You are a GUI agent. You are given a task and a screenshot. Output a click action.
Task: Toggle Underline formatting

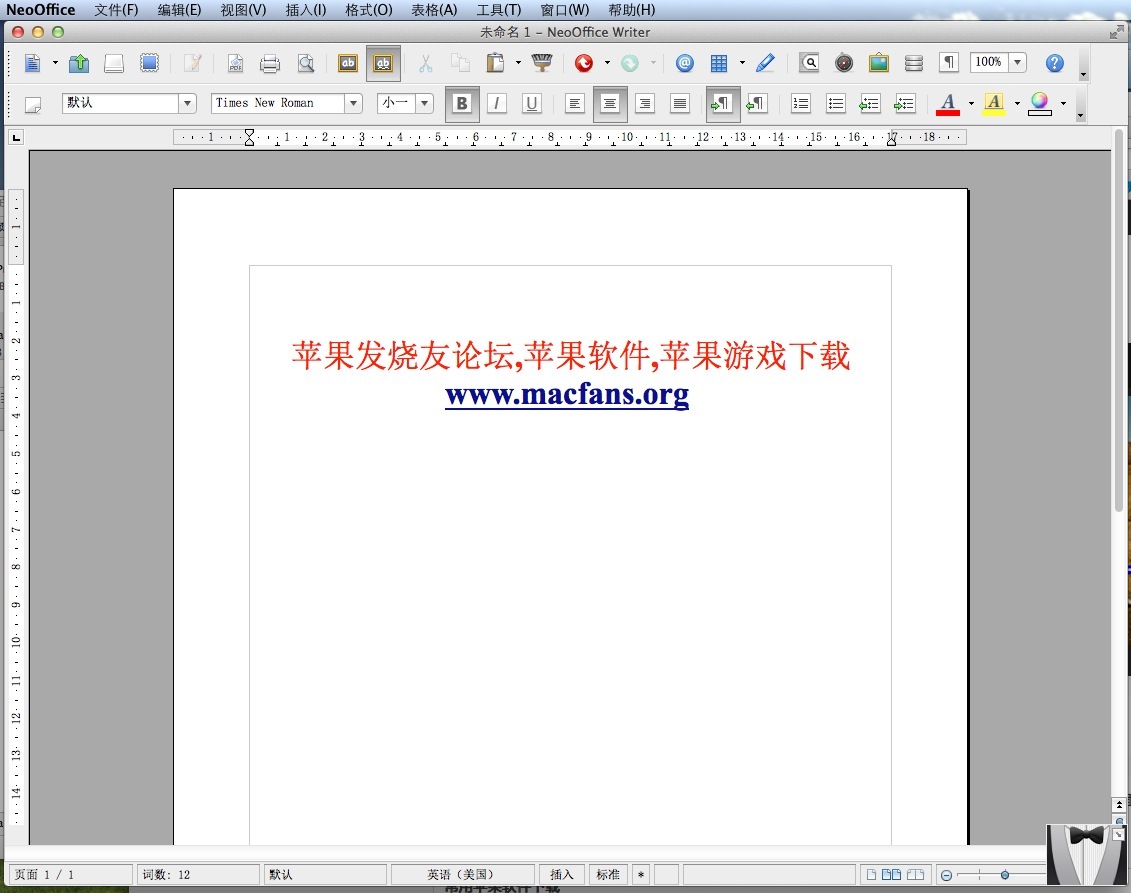pyautogui.click(x=532, y=104)
